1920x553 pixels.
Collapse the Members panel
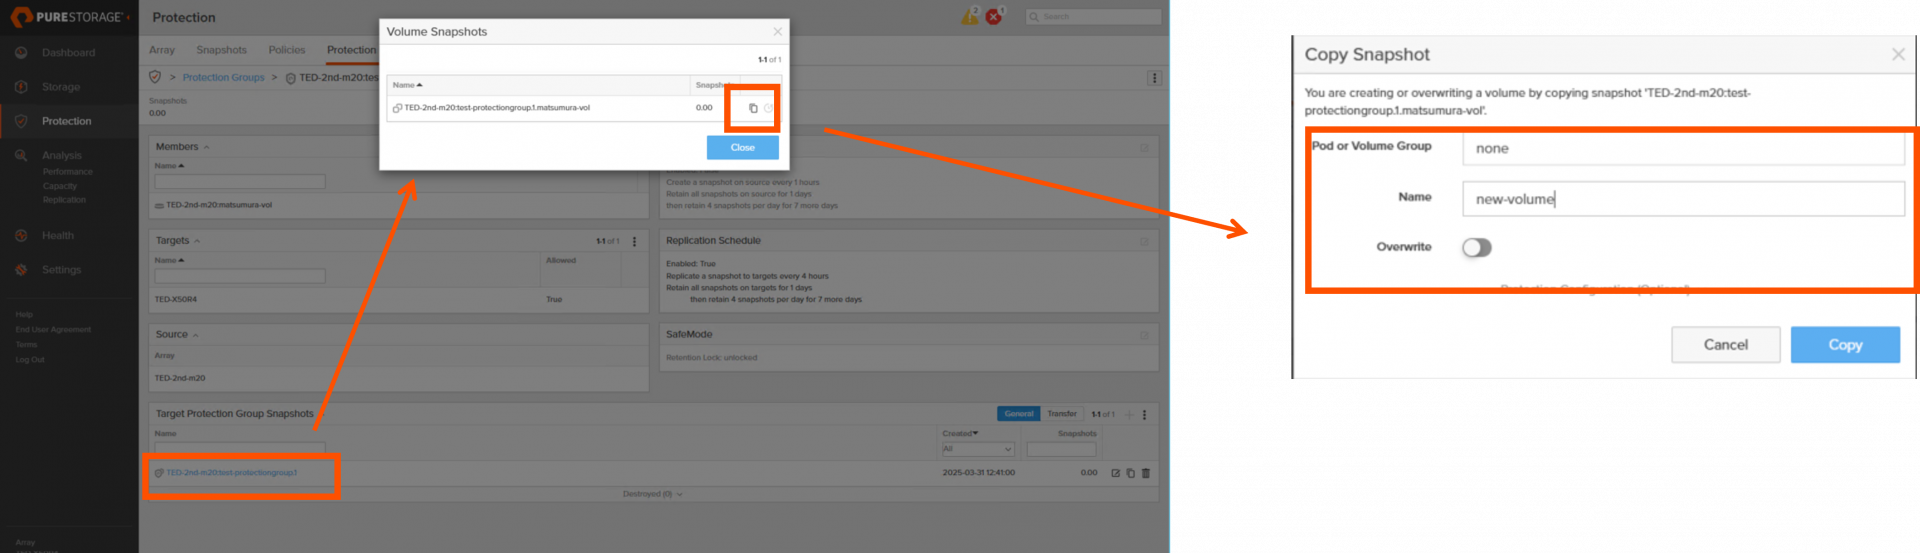pyautogui.click(x=206, y=147)
